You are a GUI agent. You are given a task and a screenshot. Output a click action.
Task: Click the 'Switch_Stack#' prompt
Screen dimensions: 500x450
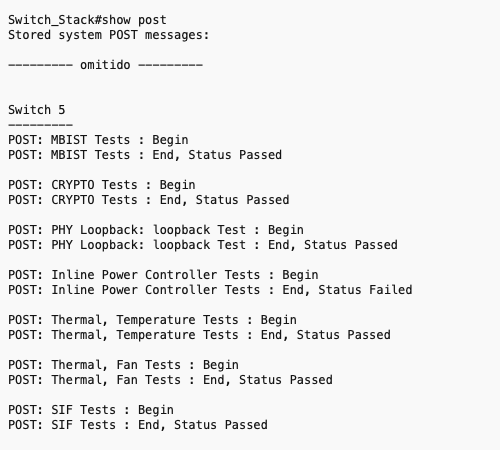[x=55, y=20]
